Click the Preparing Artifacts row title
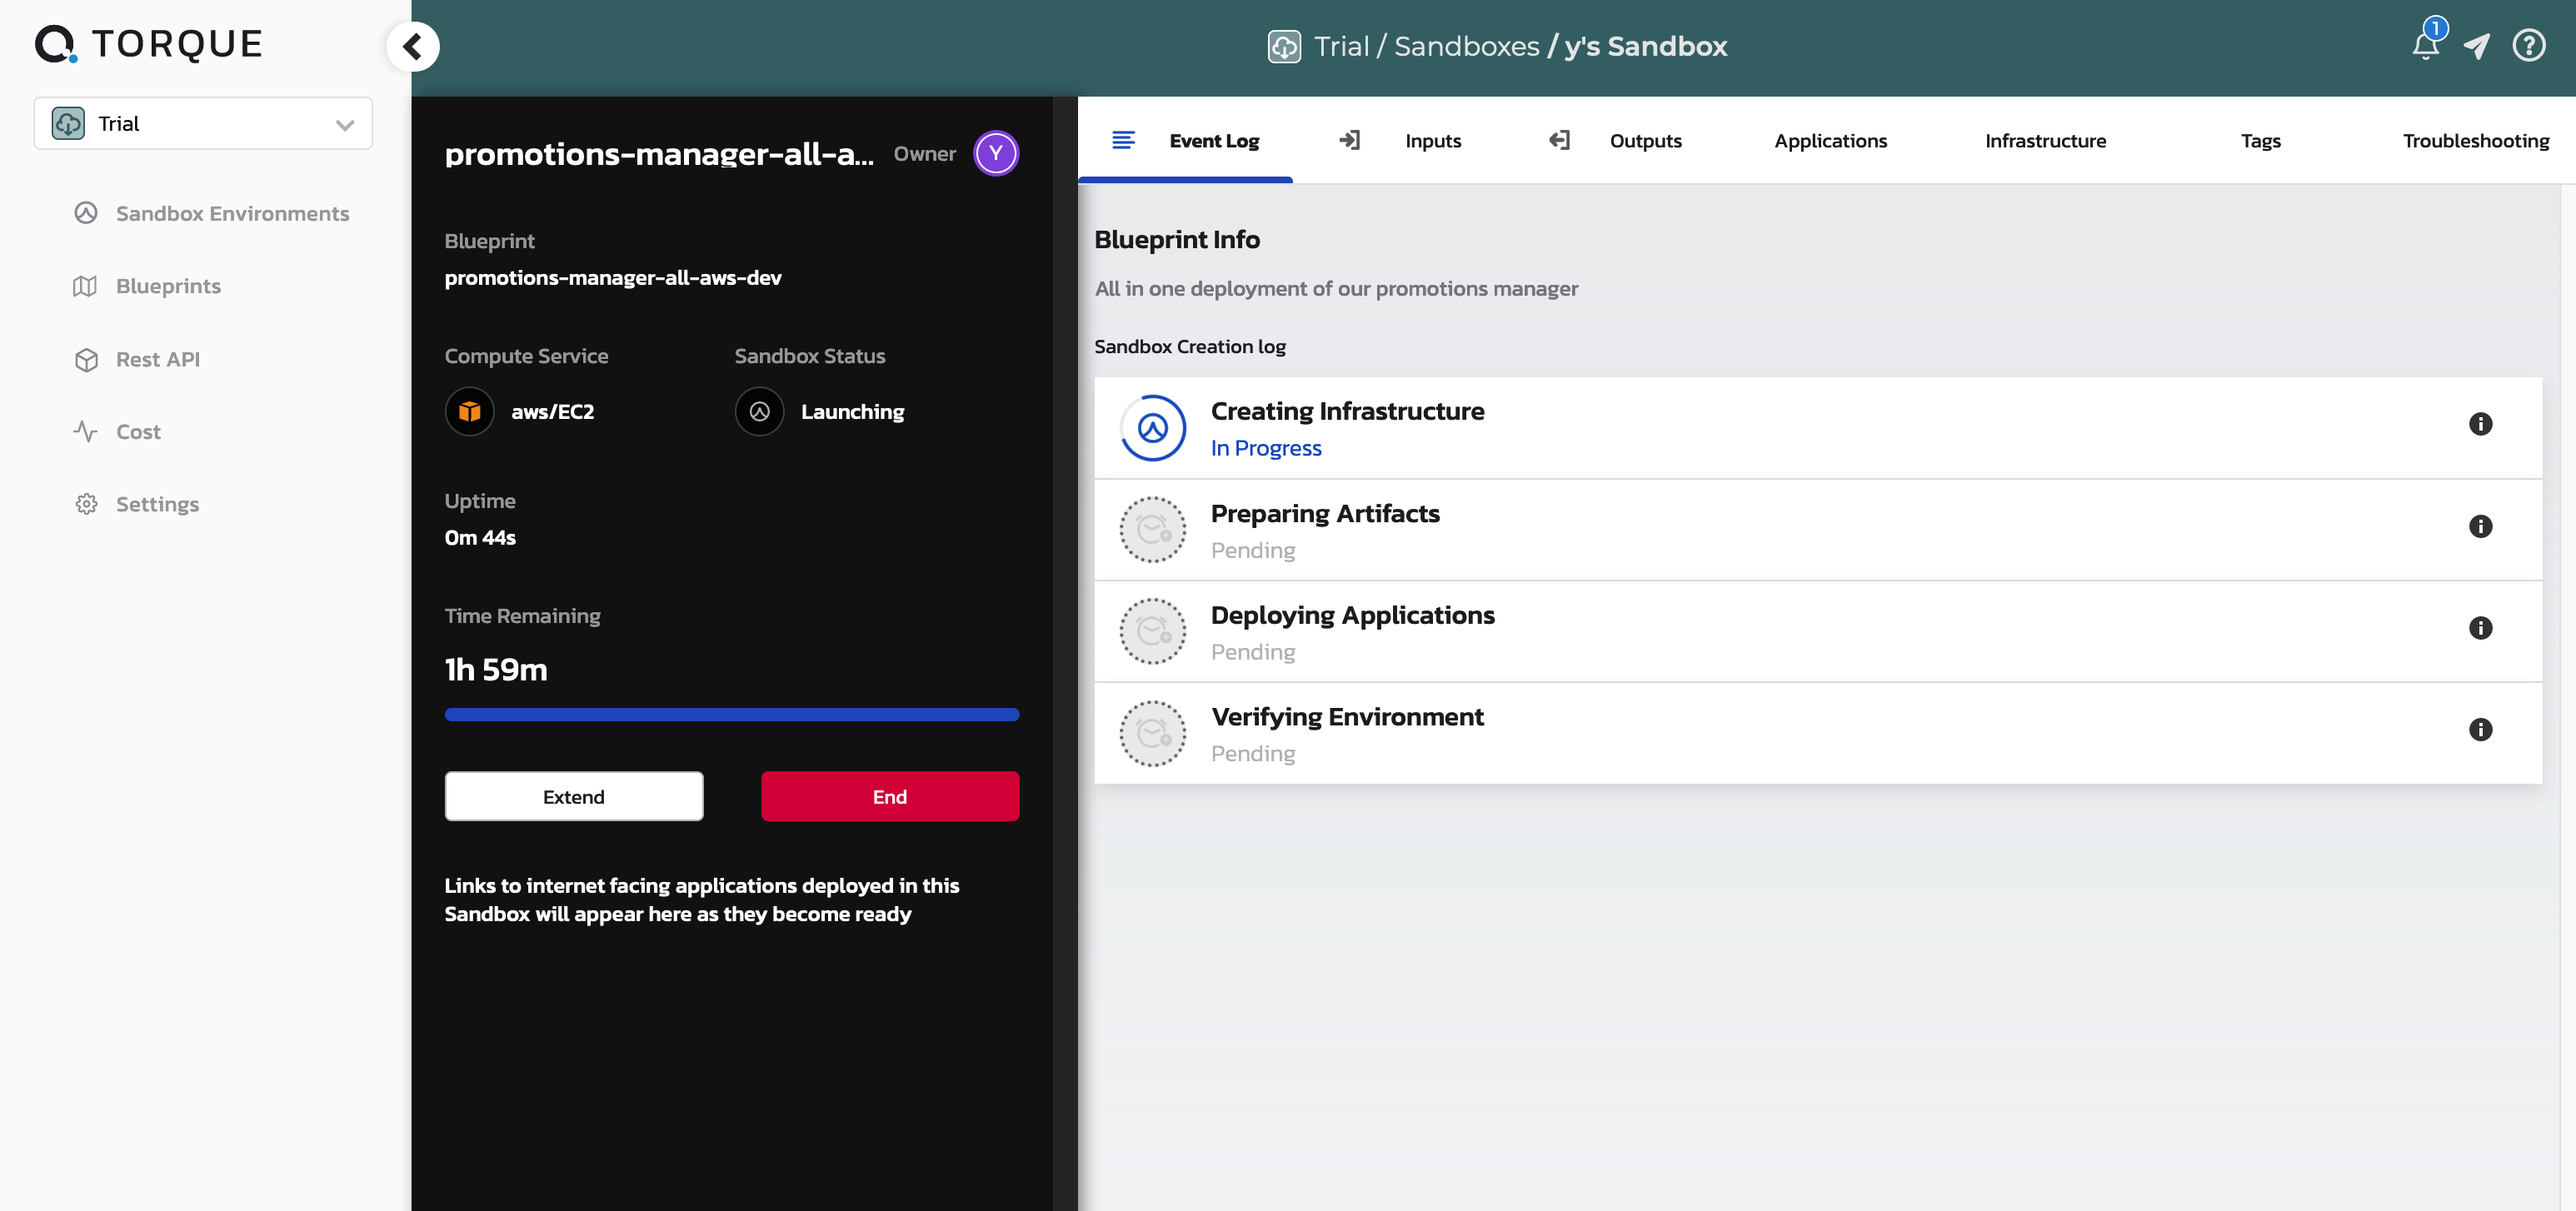This screenshot has height=1211, width=2576. (x=1325, y=513)
